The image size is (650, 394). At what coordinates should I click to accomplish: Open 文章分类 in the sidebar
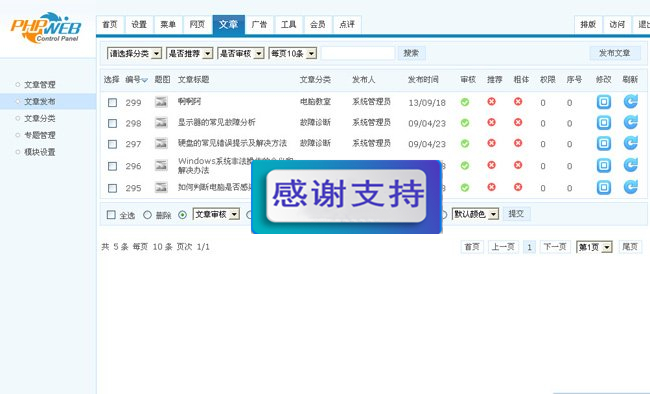point(39,118)
